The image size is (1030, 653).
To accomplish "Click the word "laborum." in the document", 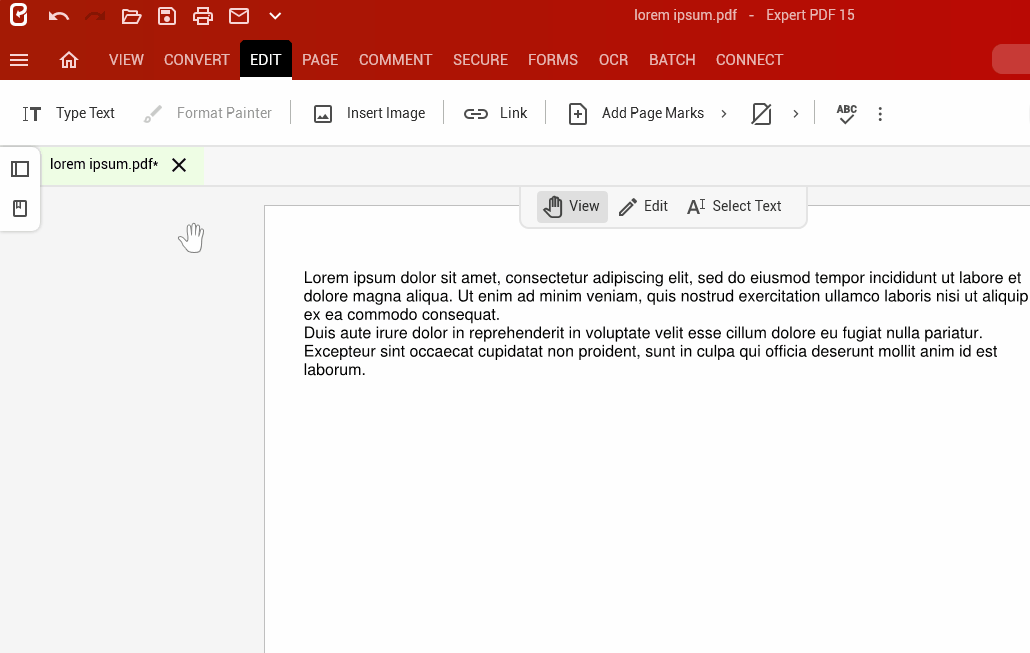I will (334, 370).
